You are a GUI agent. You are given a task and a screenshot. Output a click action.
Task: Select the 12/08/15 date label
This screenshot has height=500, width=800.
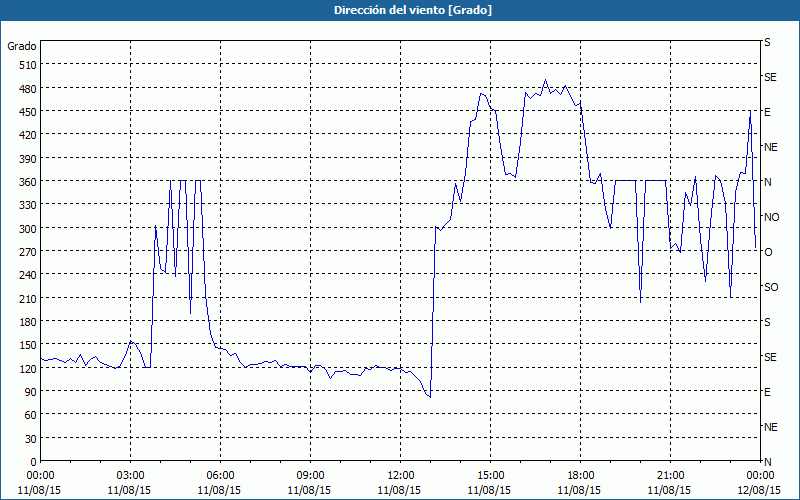759,490
